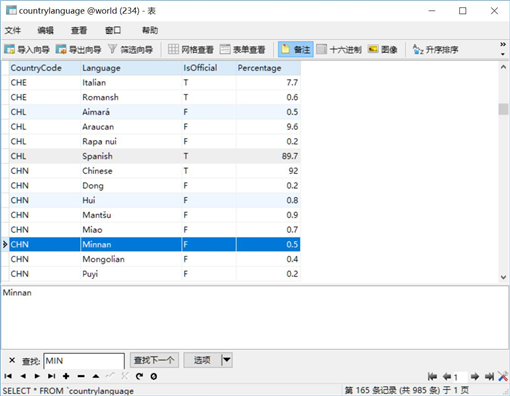This screenshot has height=396, width=510.
Task: Select the Mantšu language cell
Action: click(131, 215)
